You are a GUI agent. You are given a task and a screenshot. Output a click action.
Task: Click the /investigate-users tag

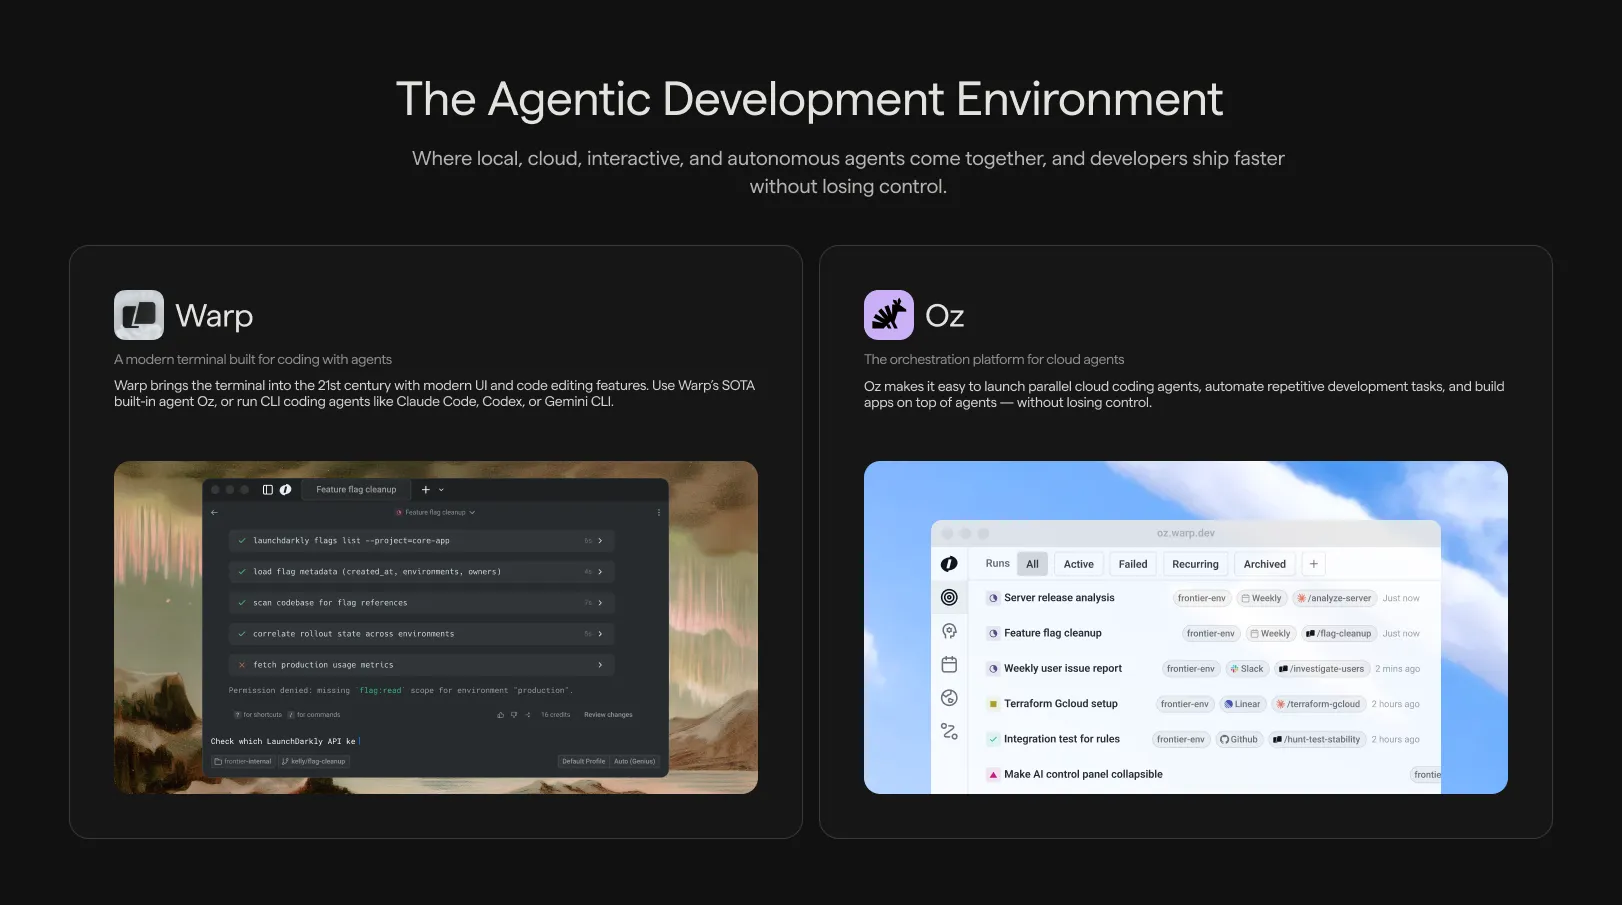pos(1321,668)
